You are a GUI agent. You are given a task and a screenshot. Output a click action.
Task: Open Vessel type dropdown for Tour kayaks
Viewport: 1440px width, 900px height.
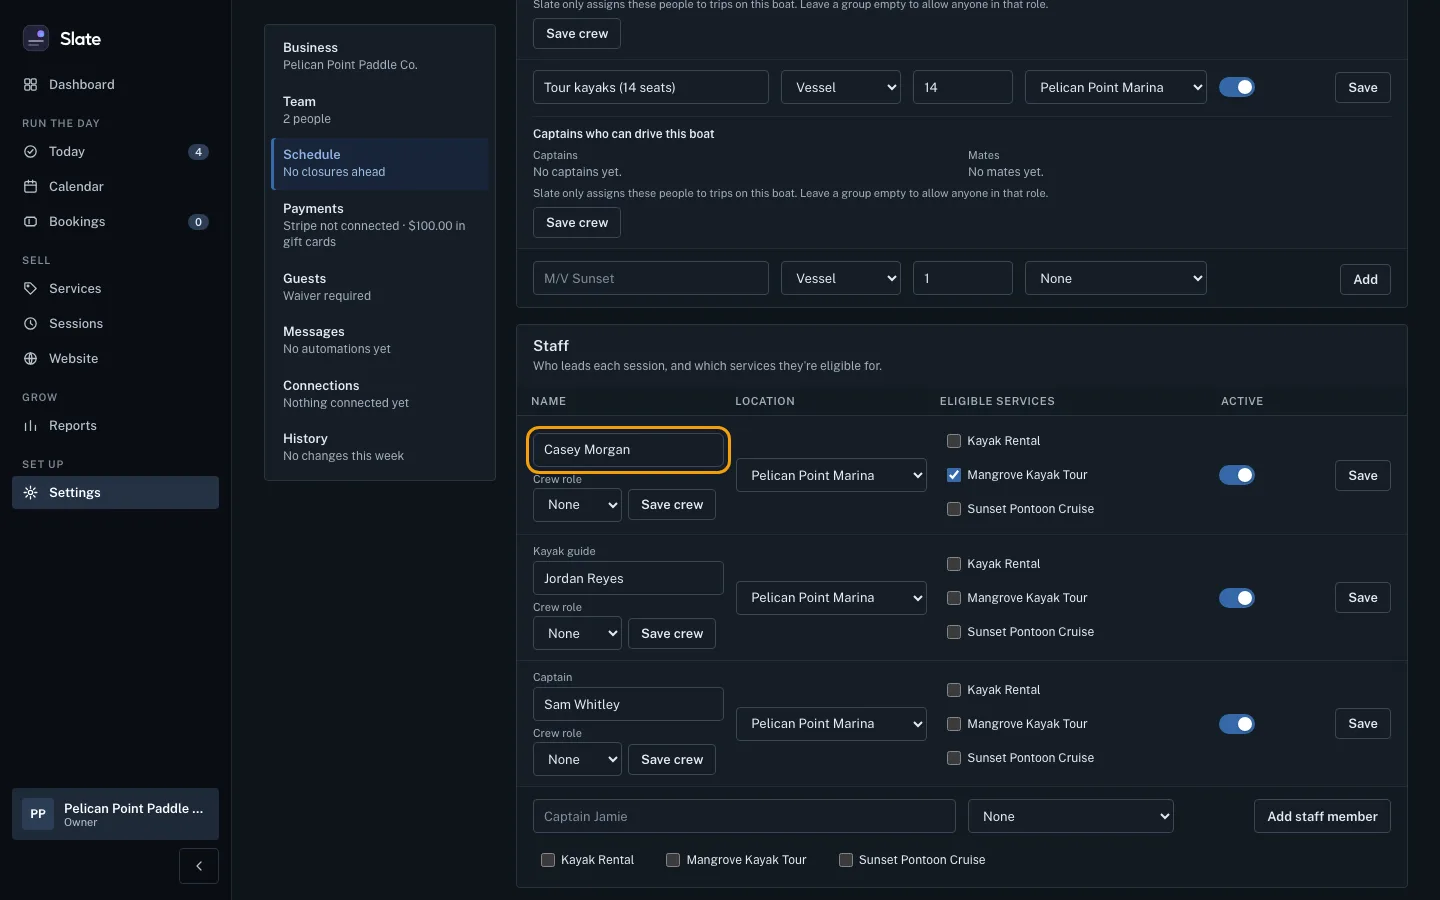tap(841, 87)
